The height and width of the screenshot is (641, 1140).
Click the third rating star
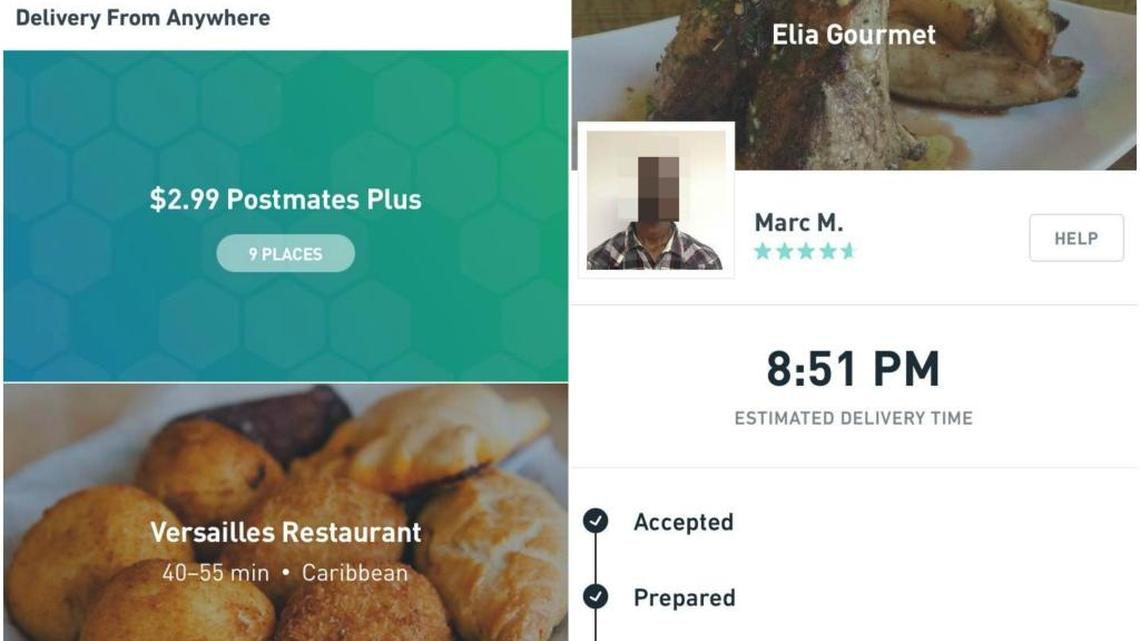tap(806, 251)
